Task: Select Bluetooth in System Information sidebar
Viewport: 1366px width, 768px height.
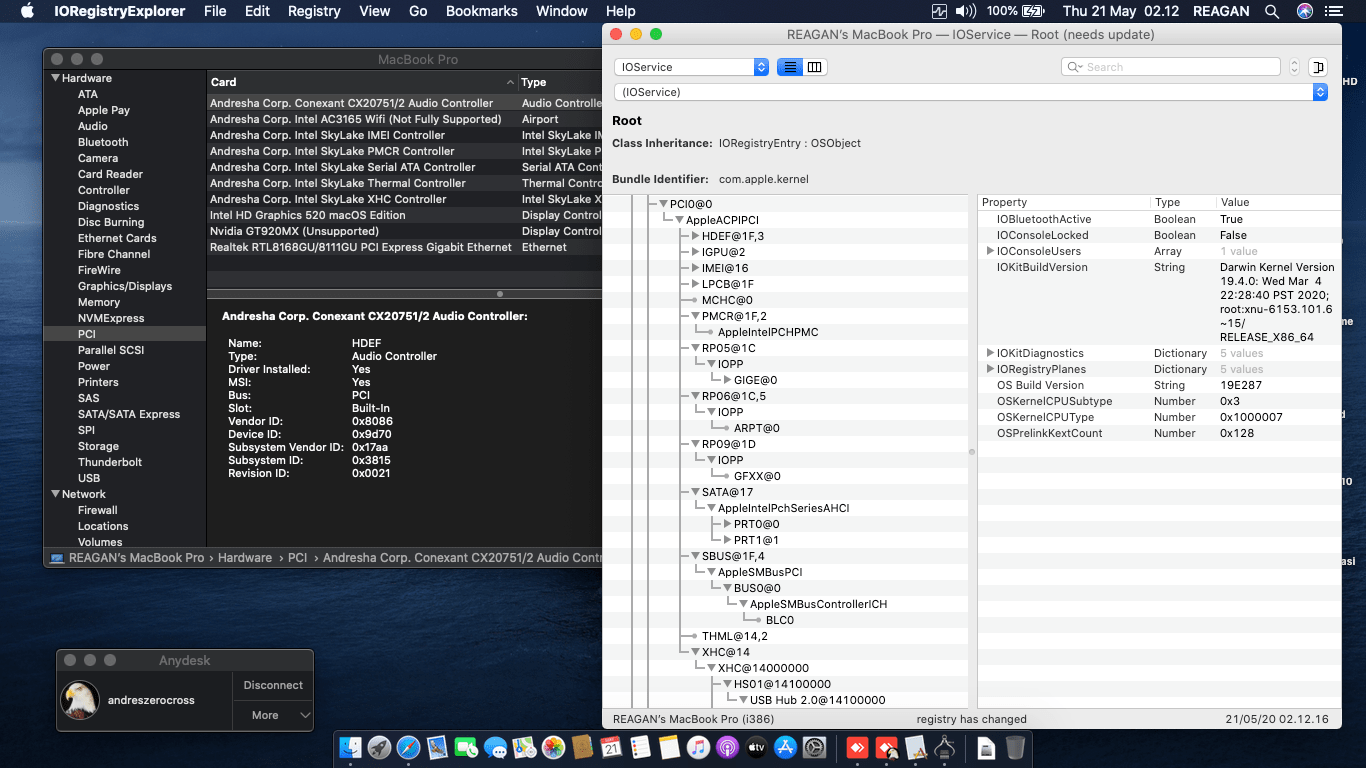Action: [103, 142]
